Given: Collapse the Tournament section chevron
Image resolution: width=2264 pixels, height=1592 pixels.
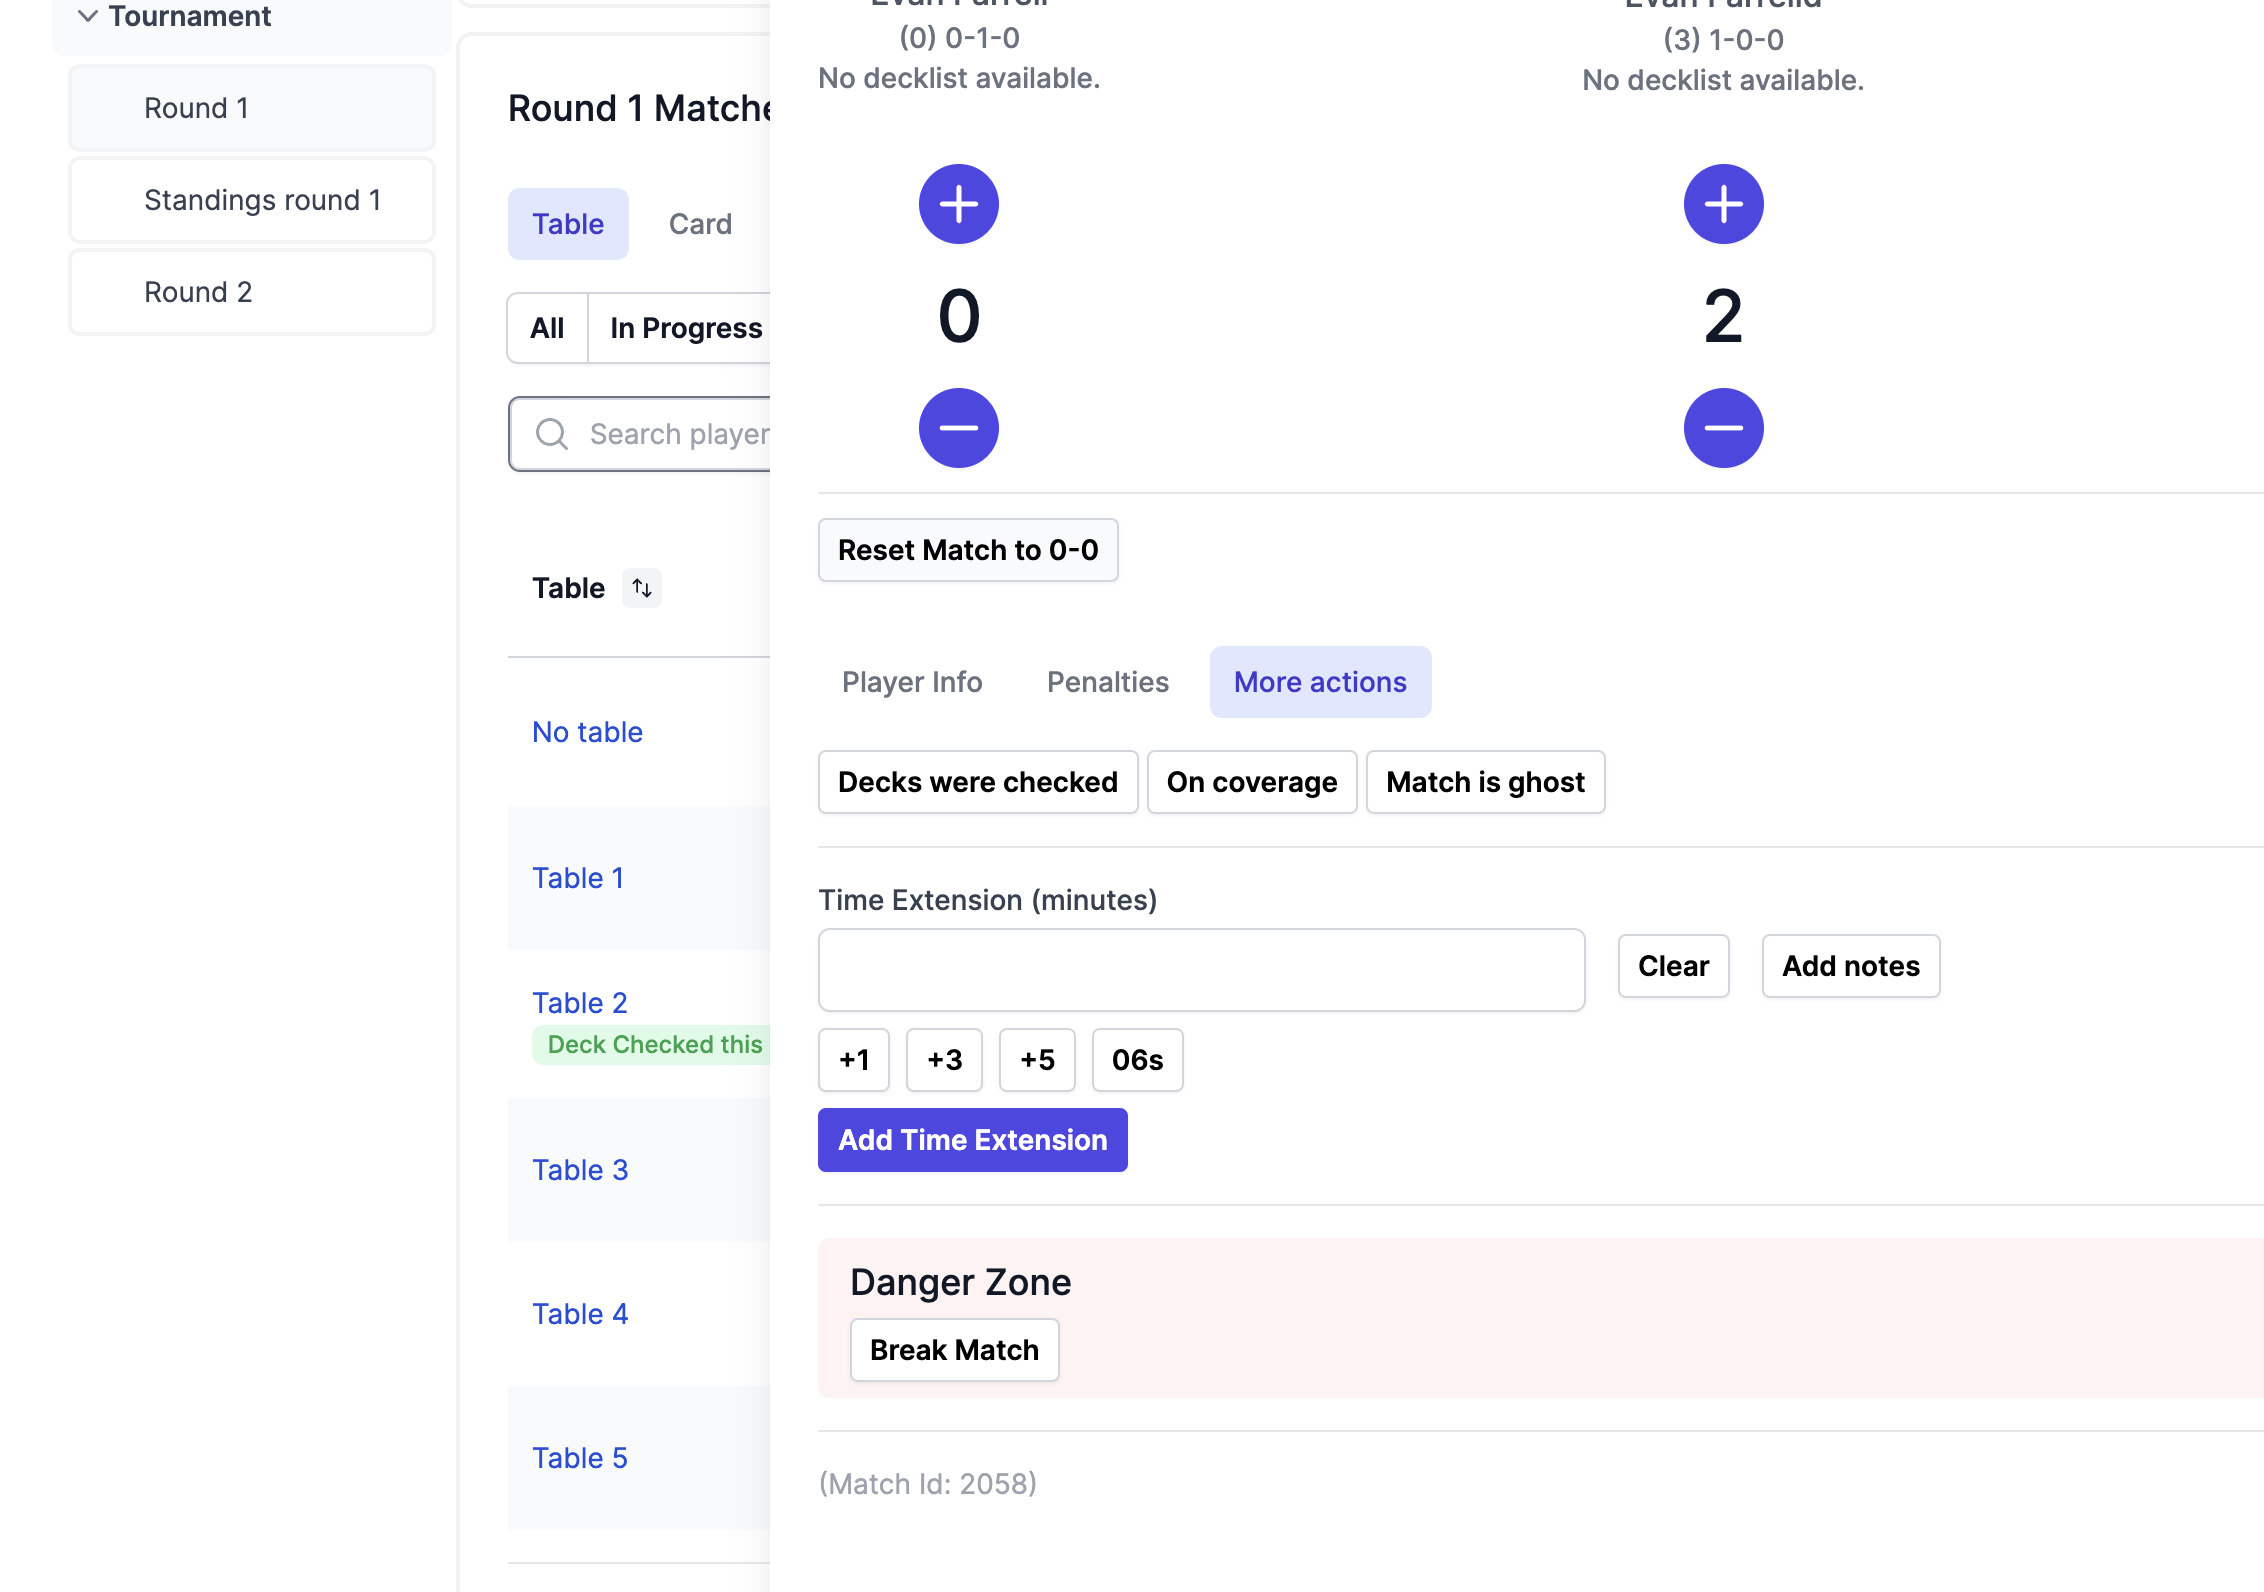Looking at the screenshot, I should click(x=88, y=16).
